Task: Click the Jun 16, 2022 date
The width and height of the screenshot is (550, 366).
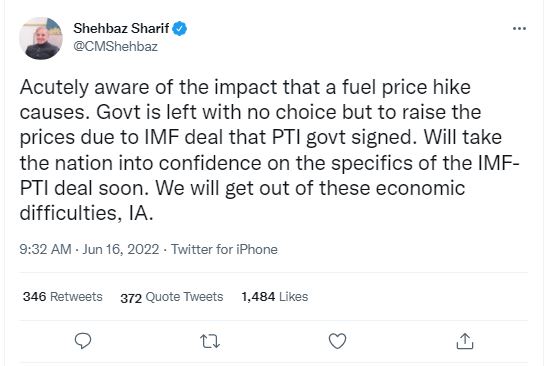Action: click(x=121, y=249)
